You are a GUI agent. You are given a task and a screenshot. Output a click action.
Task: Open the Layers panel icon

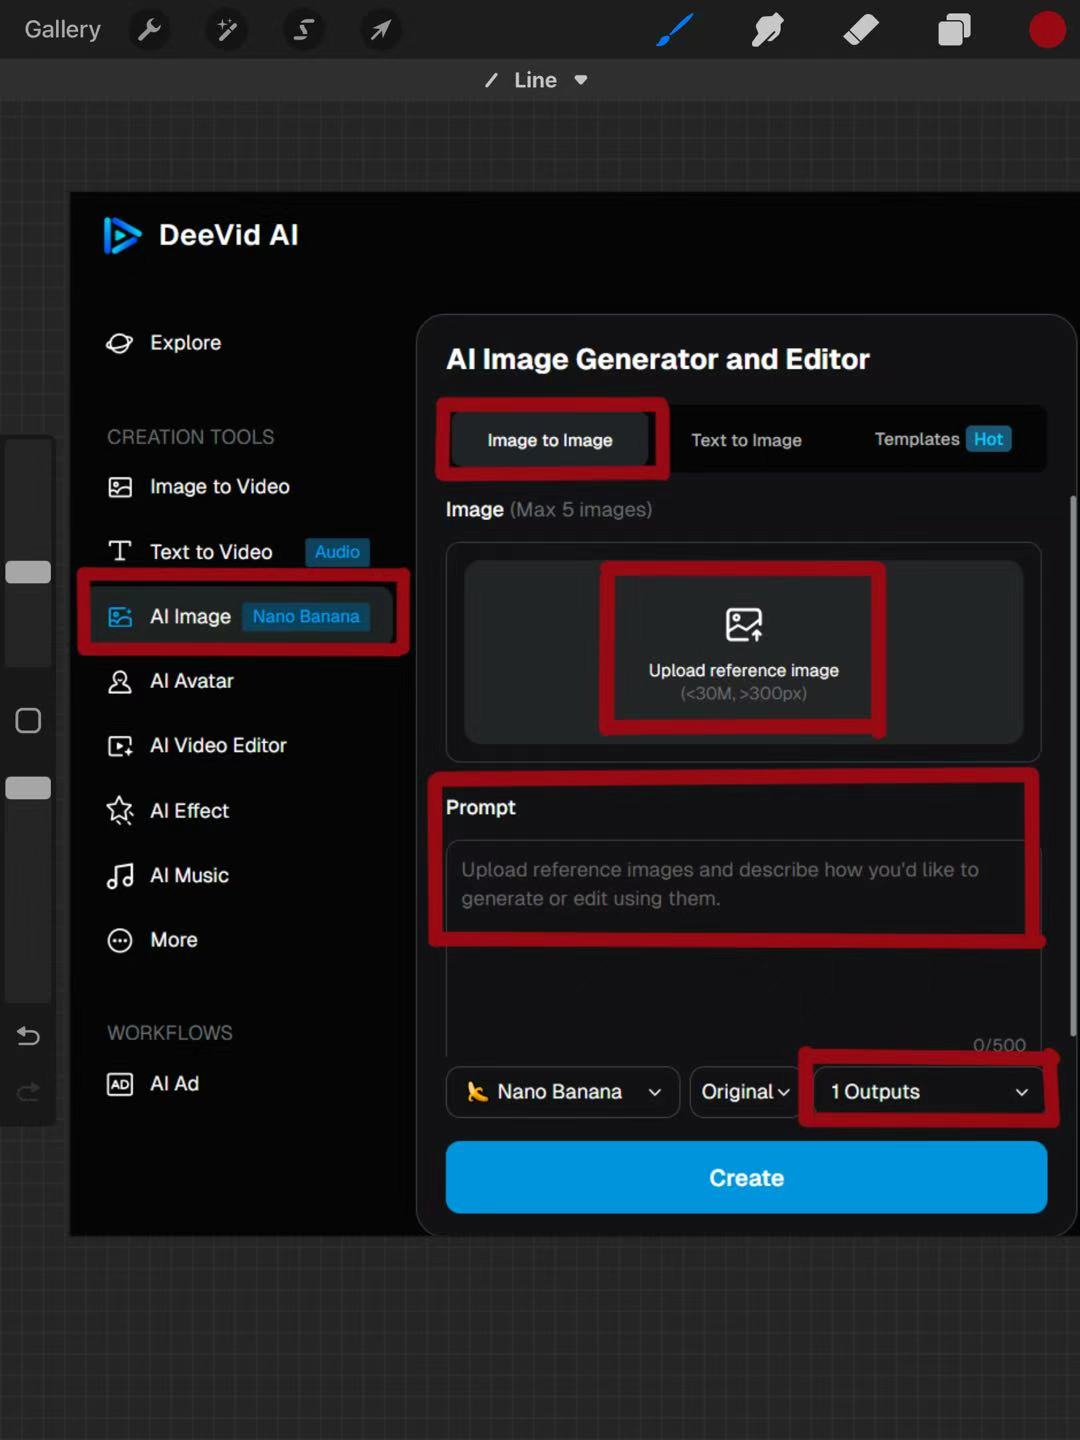(x=954, y=30)
